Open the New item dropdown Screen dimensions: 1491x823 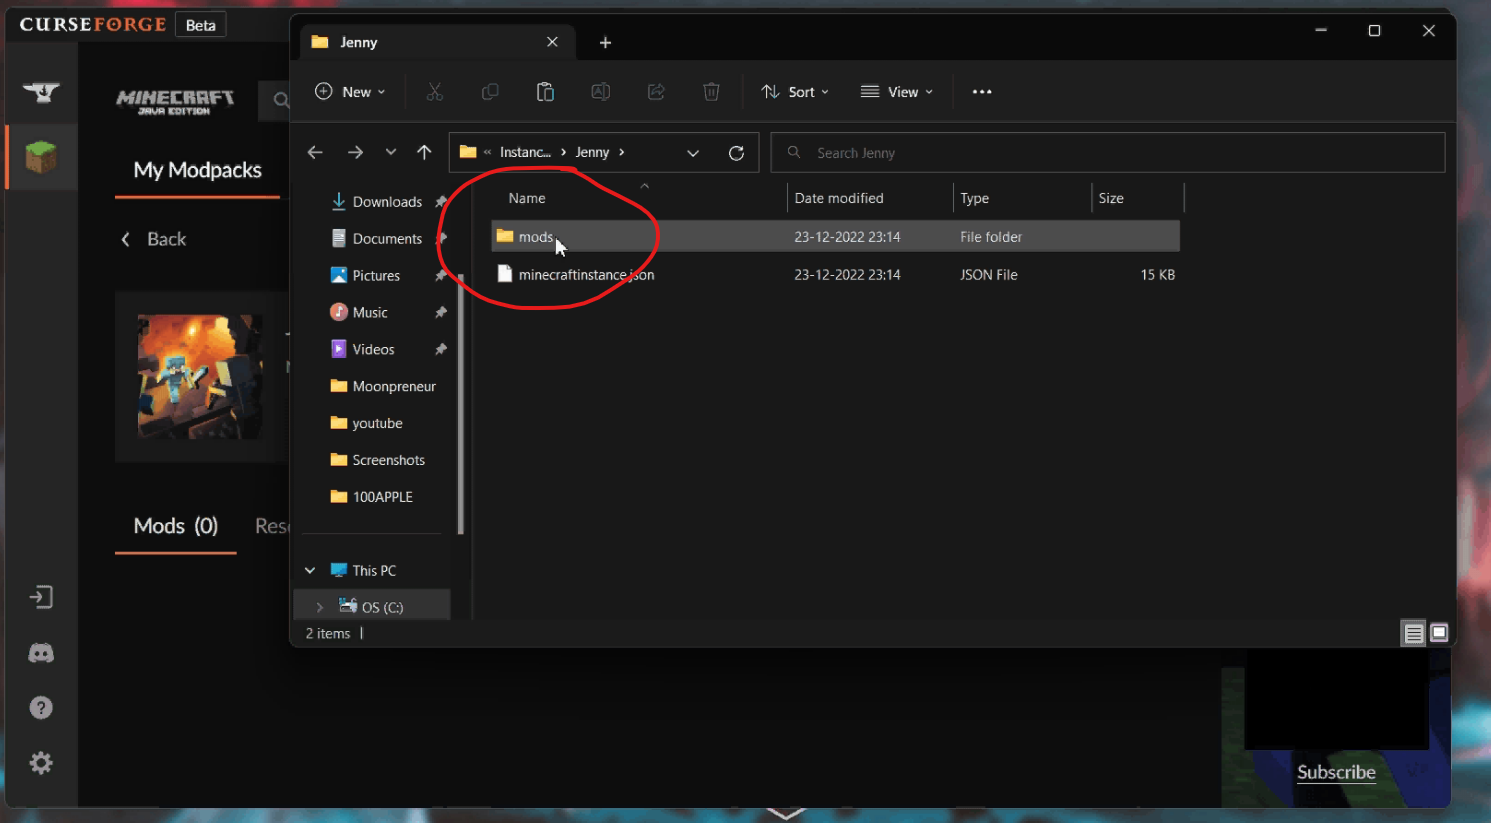tap(350, 92)
